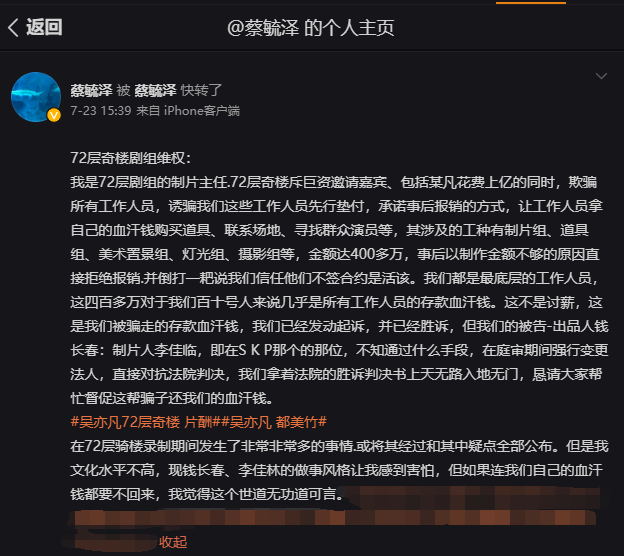Click the @蔡毓泽 的个人主页 title
The image size is (624, 556).
pos(310,27)
